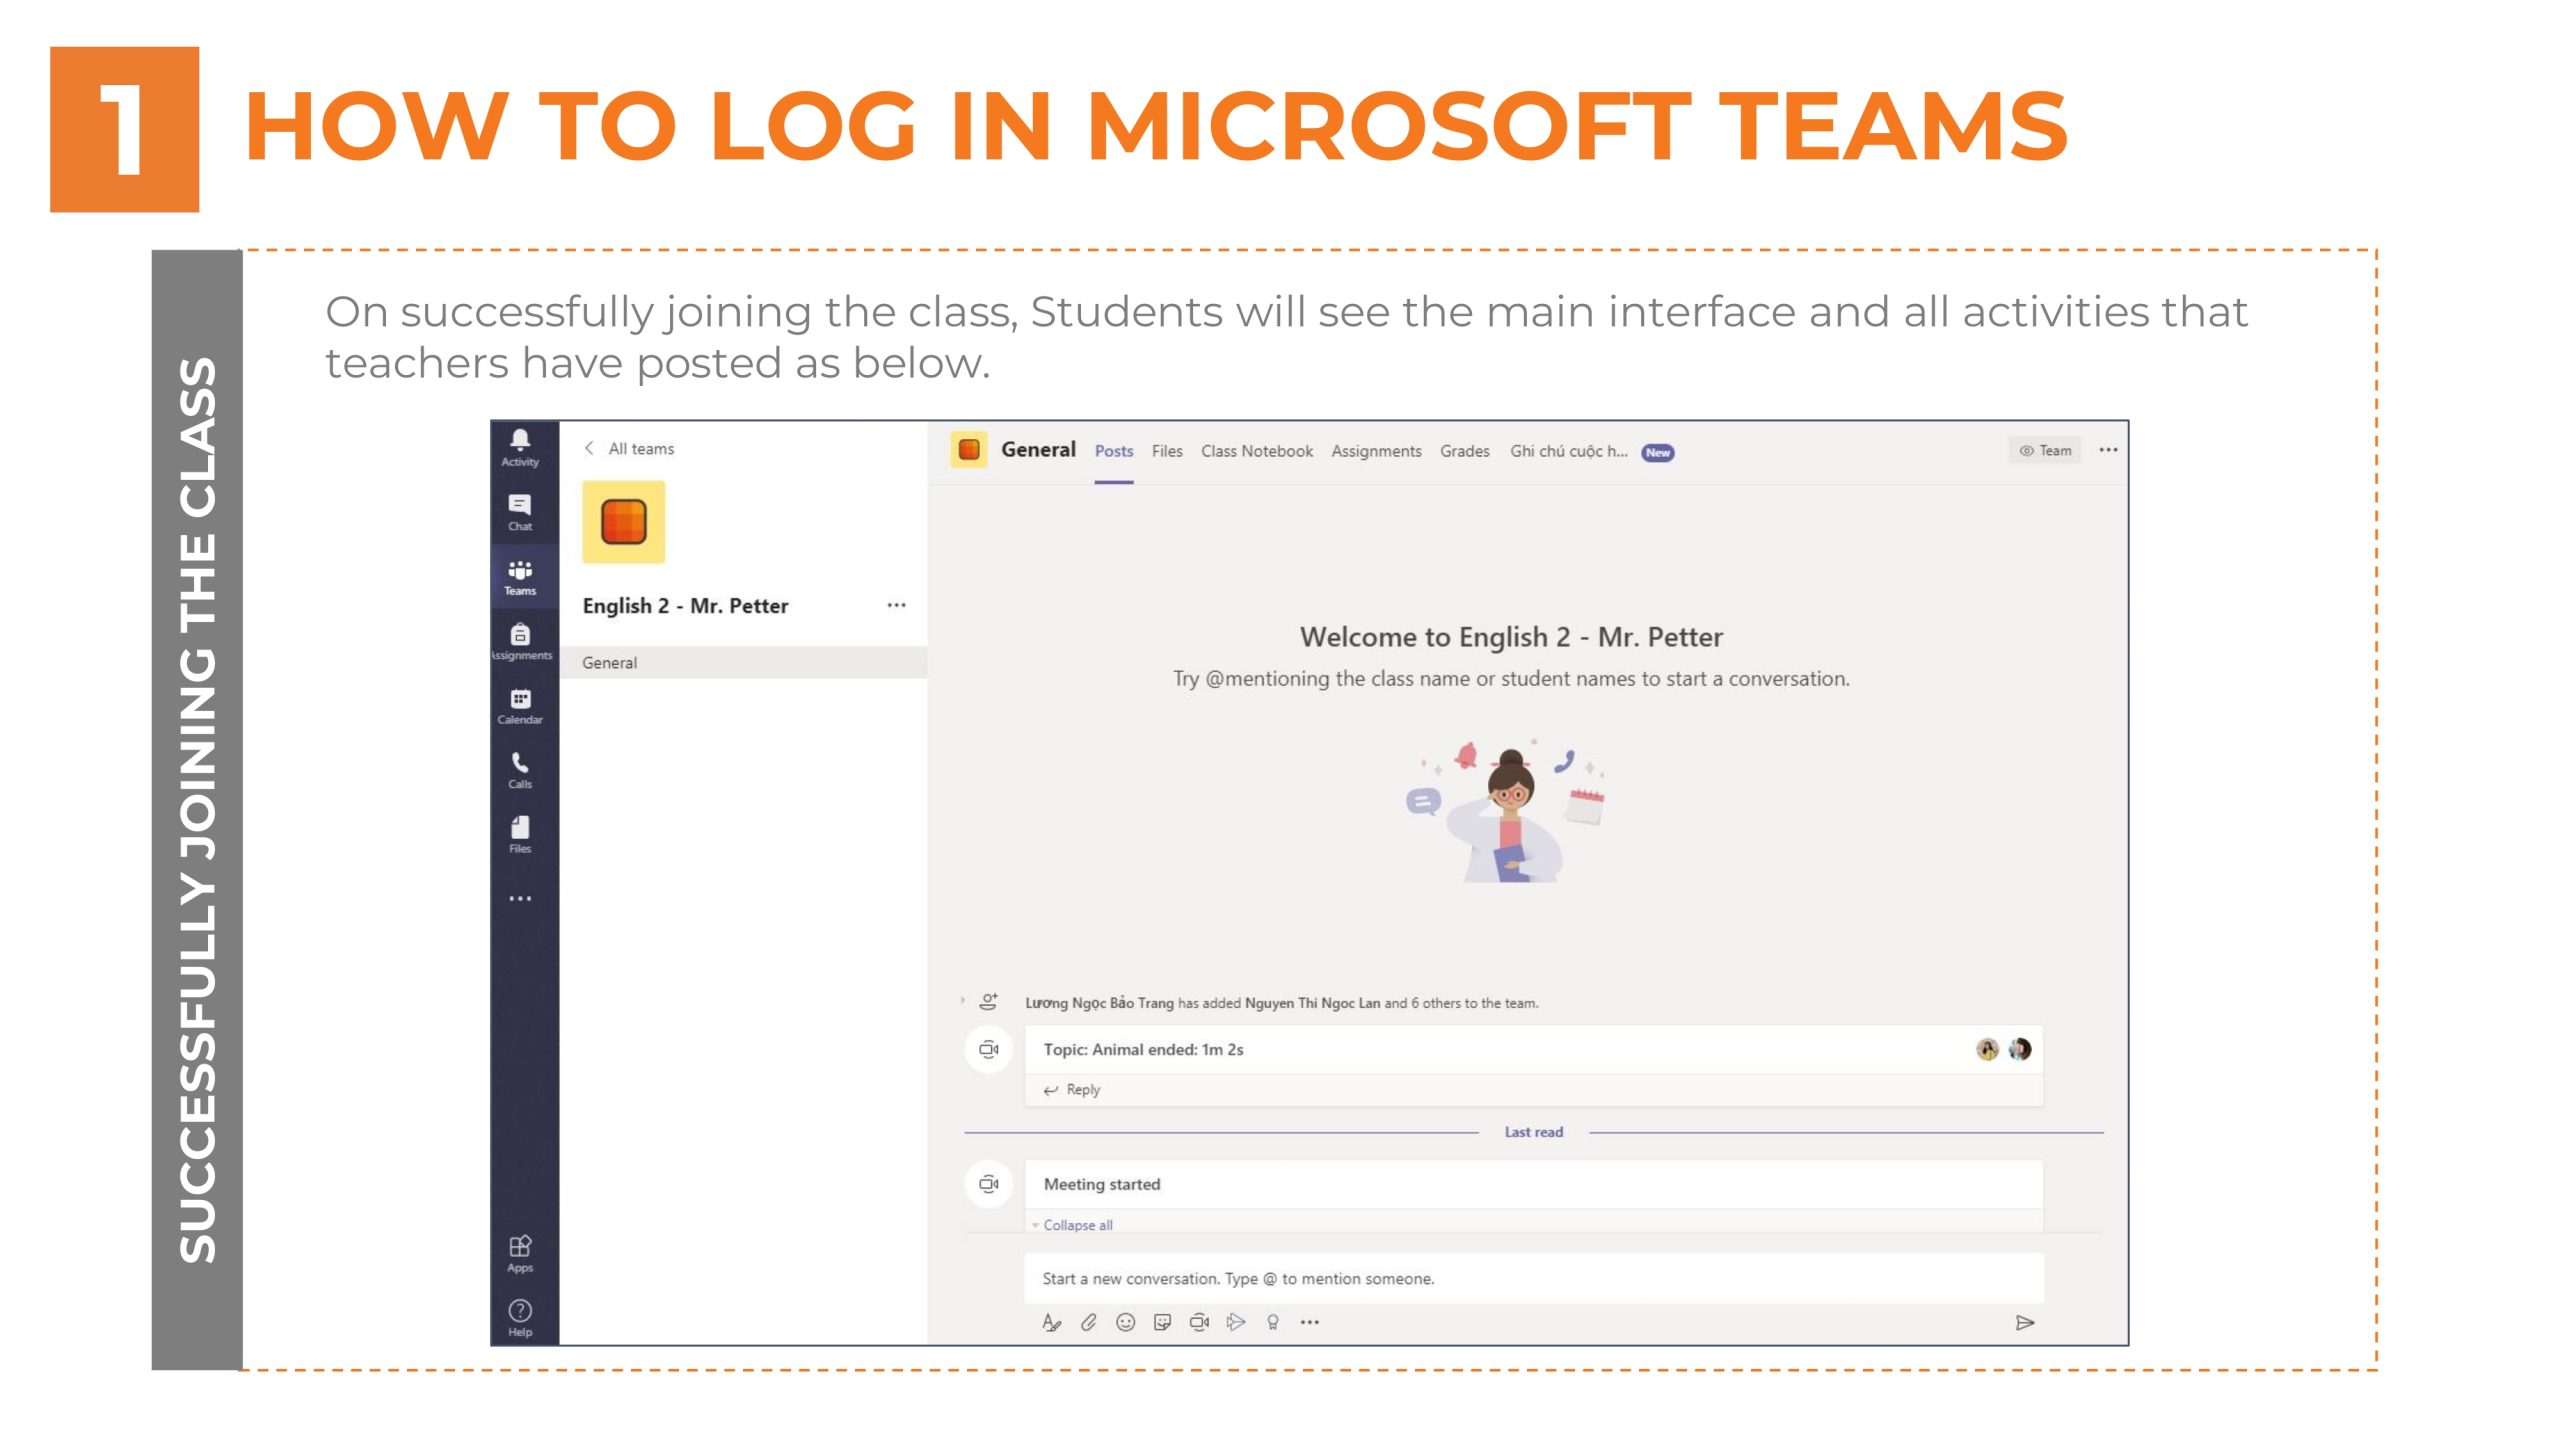The image size is (2560, 1440).
Task: Open the Praise badge icon
Action: point(1273,1322)
